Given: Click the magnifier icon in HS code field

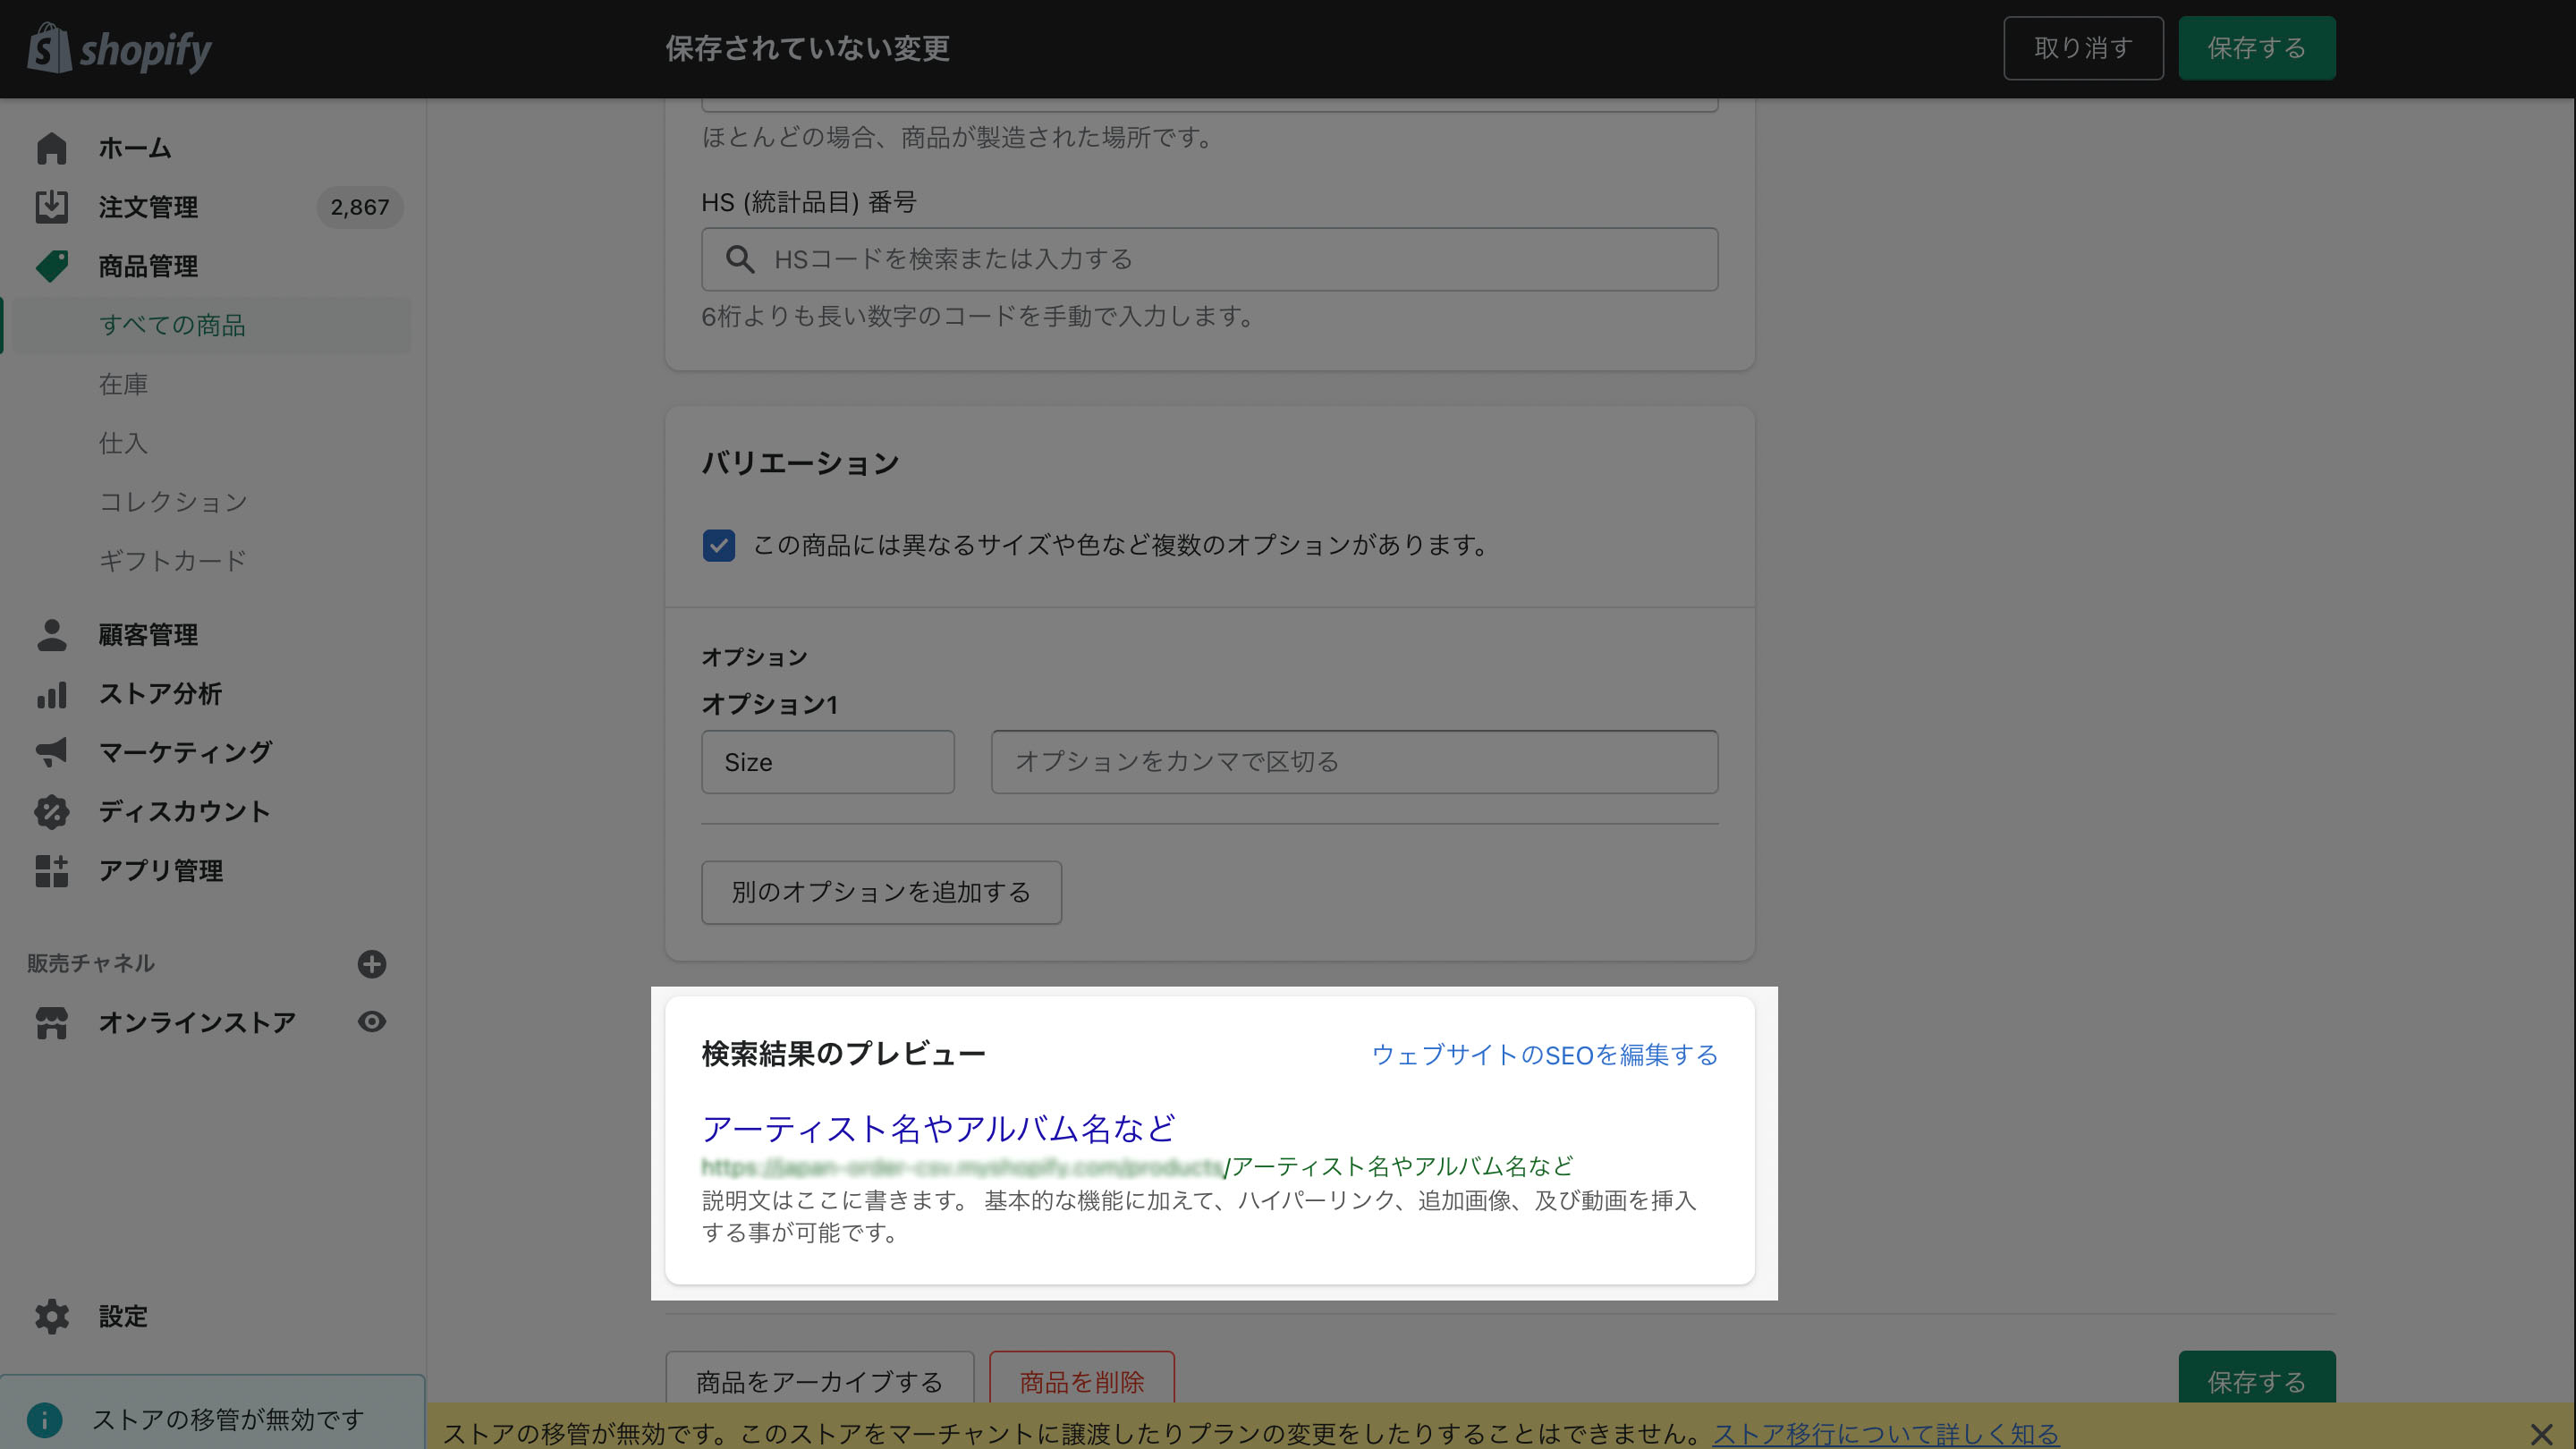Looking at the screenshot, I should click(739, 259).
